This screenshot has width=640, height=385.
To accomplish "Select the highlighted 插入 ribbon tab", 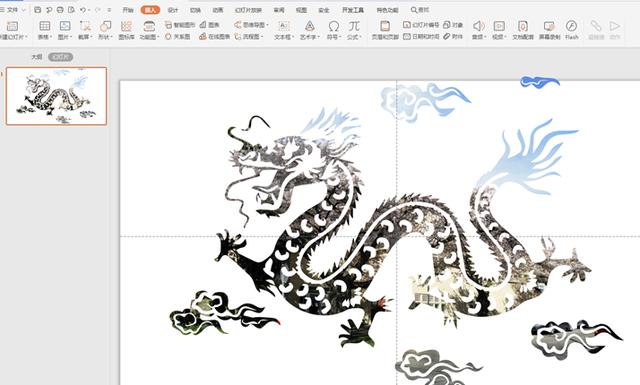I will pyautogui.click(x=150, y=10).
